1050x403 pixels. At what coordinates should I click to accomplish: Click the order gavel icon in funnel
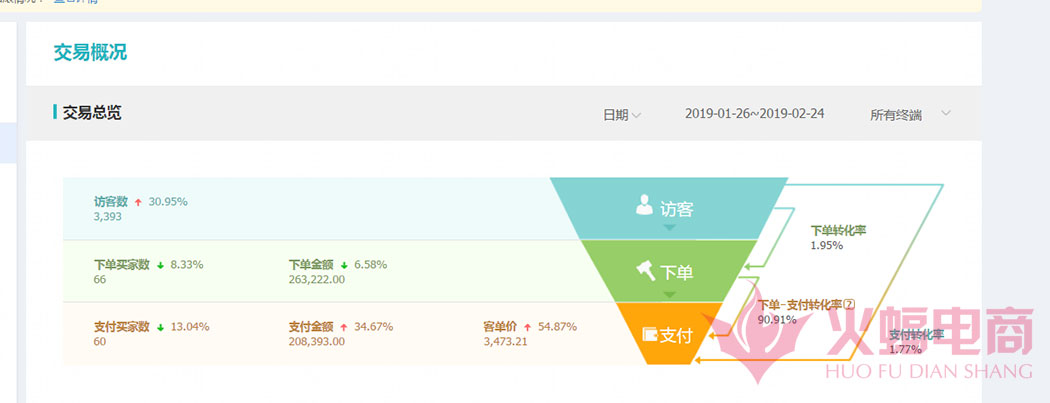pos(645,269)
